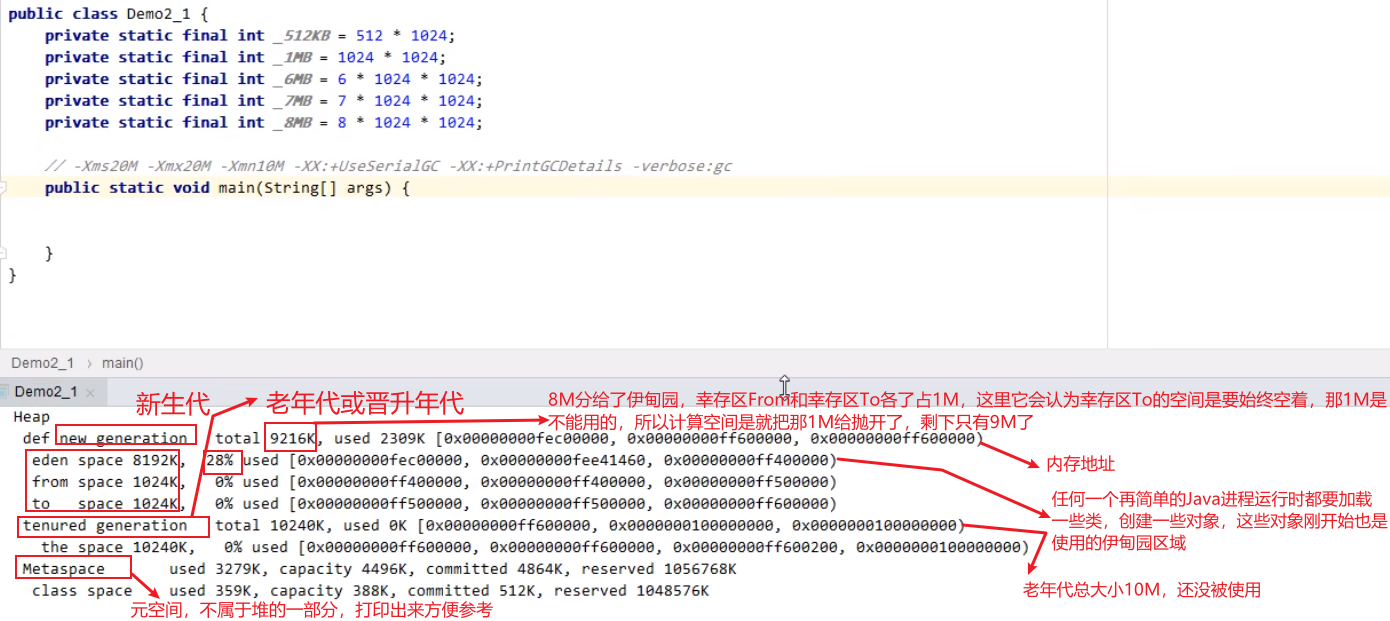1390x621 pixels.
Task: Click the from space 1024K output line
Action: (x=434, y=483)
